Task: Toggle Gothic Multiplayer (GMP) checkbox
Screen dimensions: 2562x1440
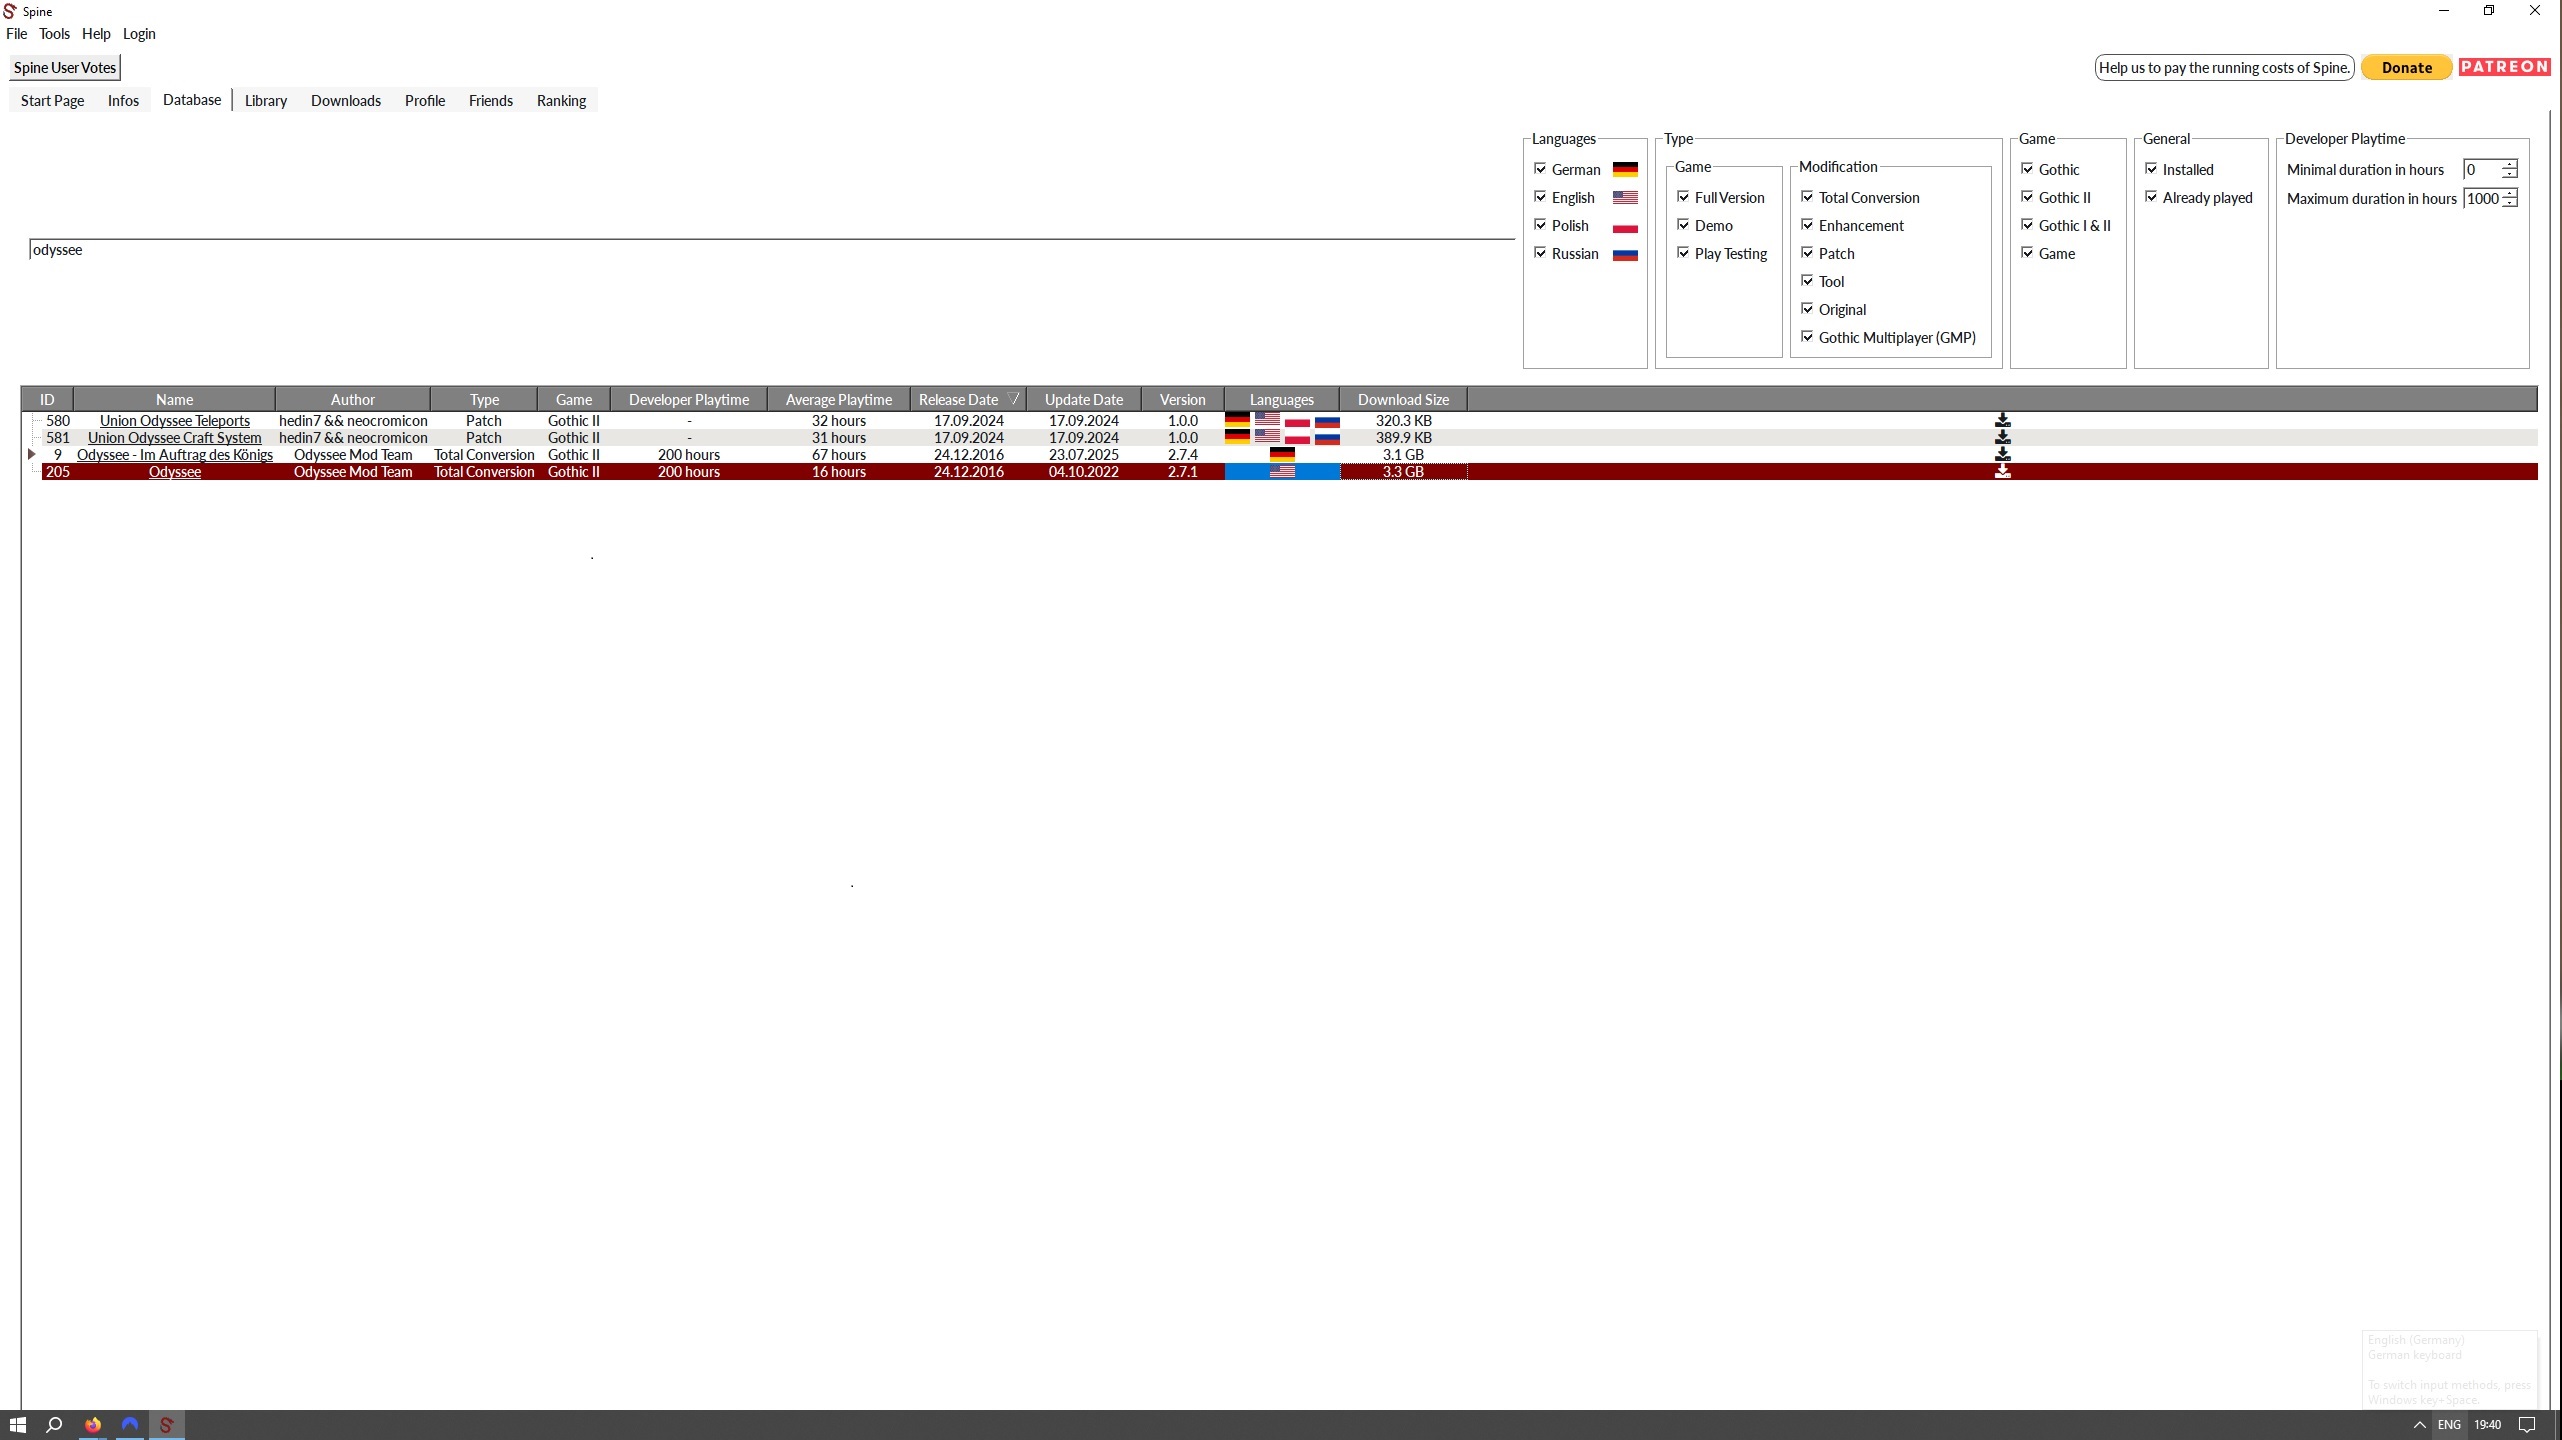Action: [x=1807, y=337]
